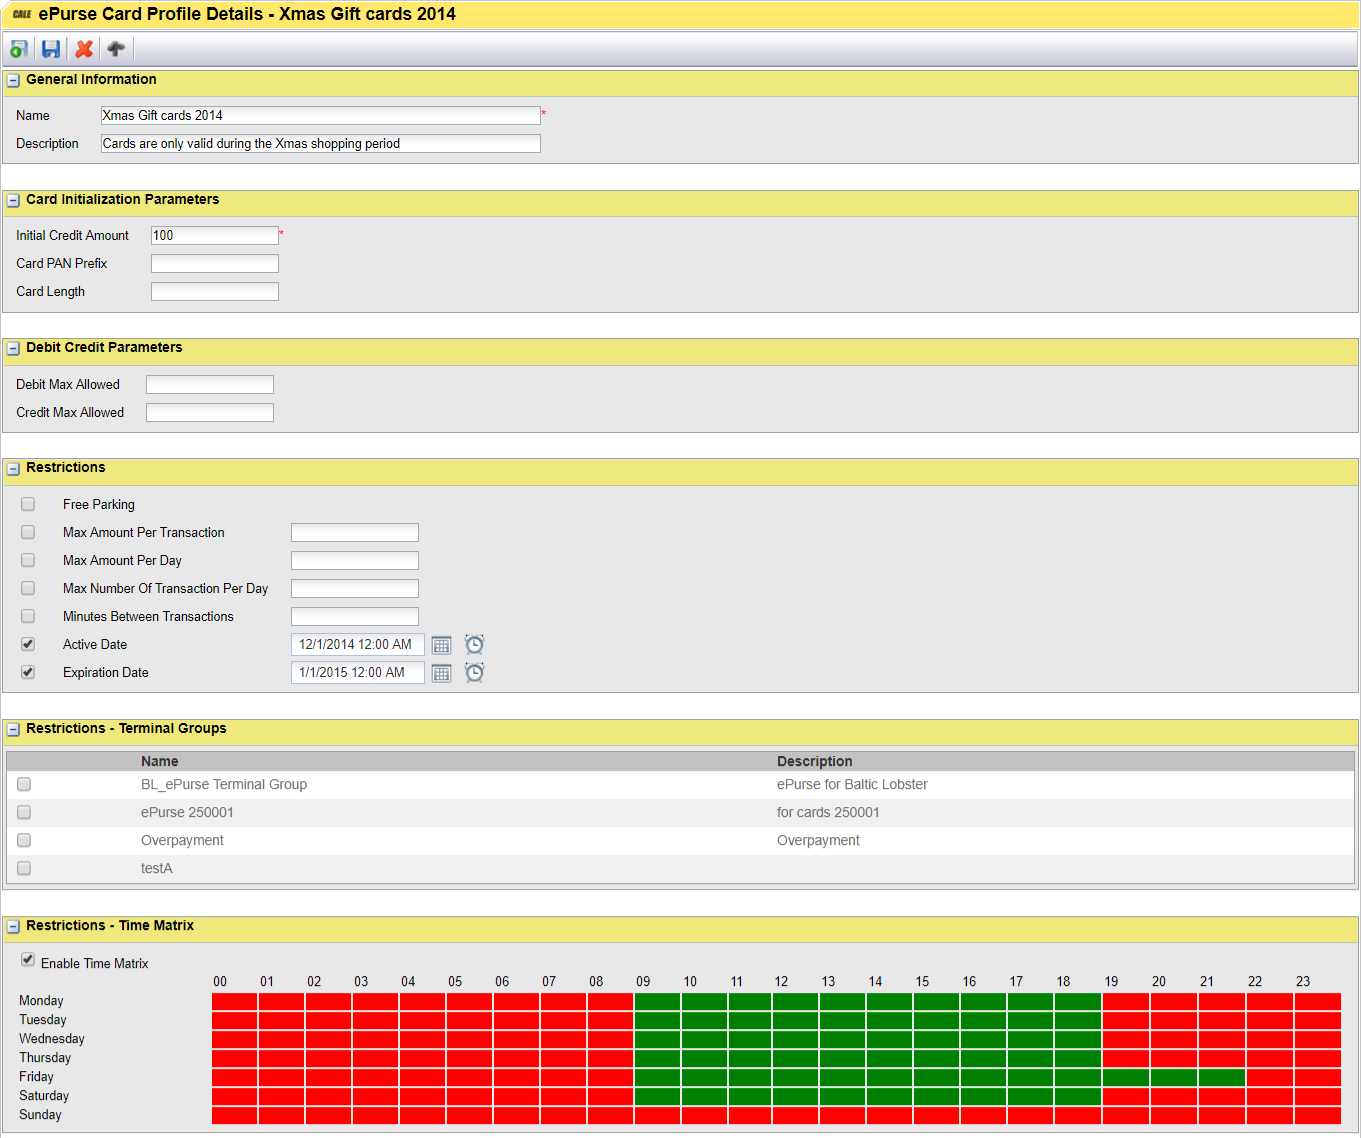
Task: Toggle Friday hour 21 green cell
Action: coord(1222,1077)
